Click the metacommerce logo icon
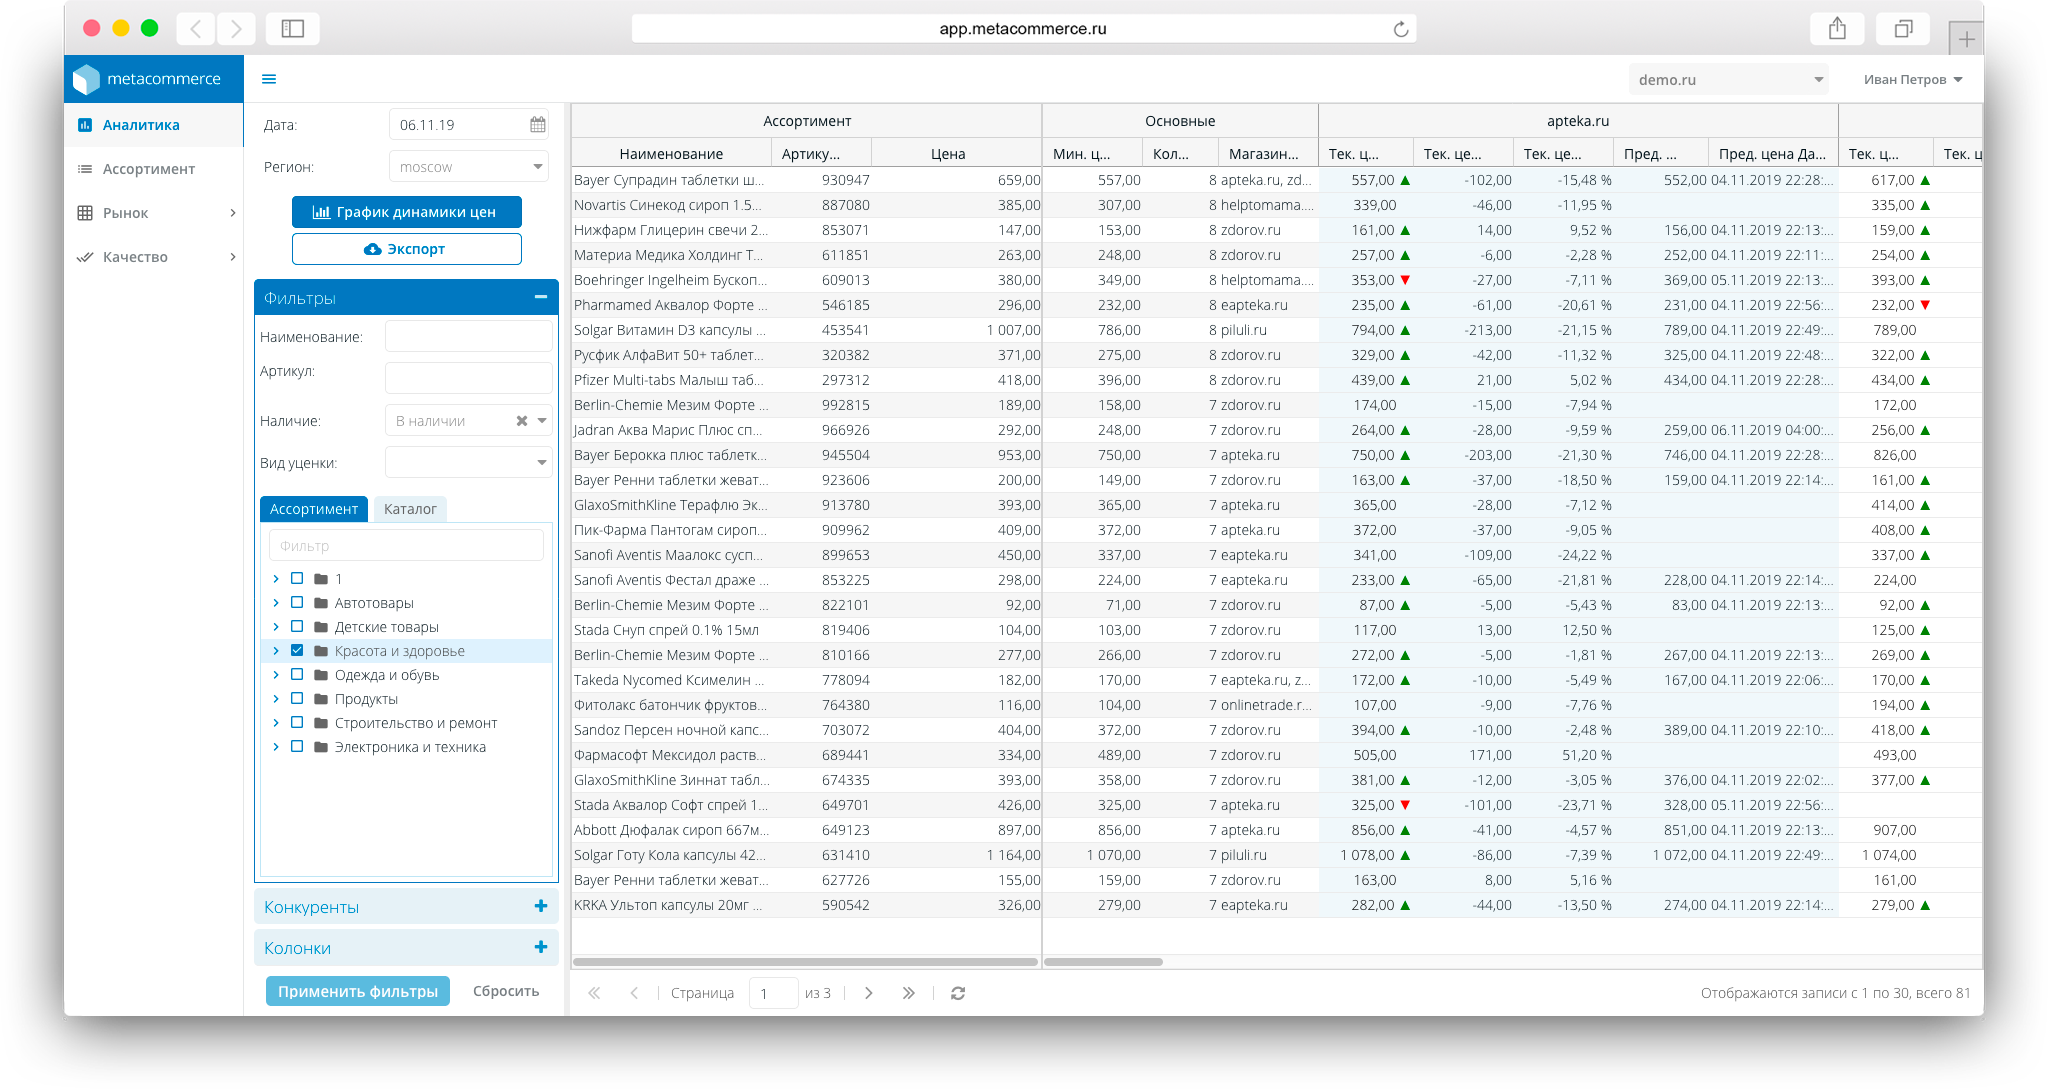The image size is (2048, 1089). click(87, 79)
